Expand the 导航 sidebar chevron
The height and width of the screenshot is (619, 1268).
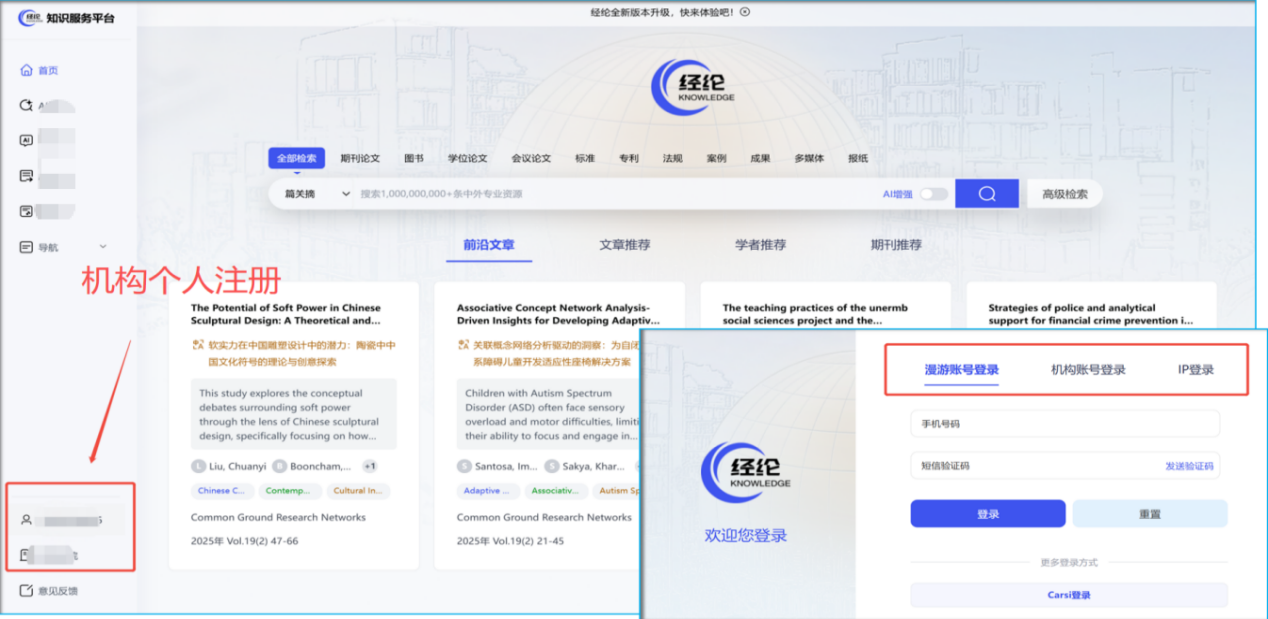coord(102,247)
